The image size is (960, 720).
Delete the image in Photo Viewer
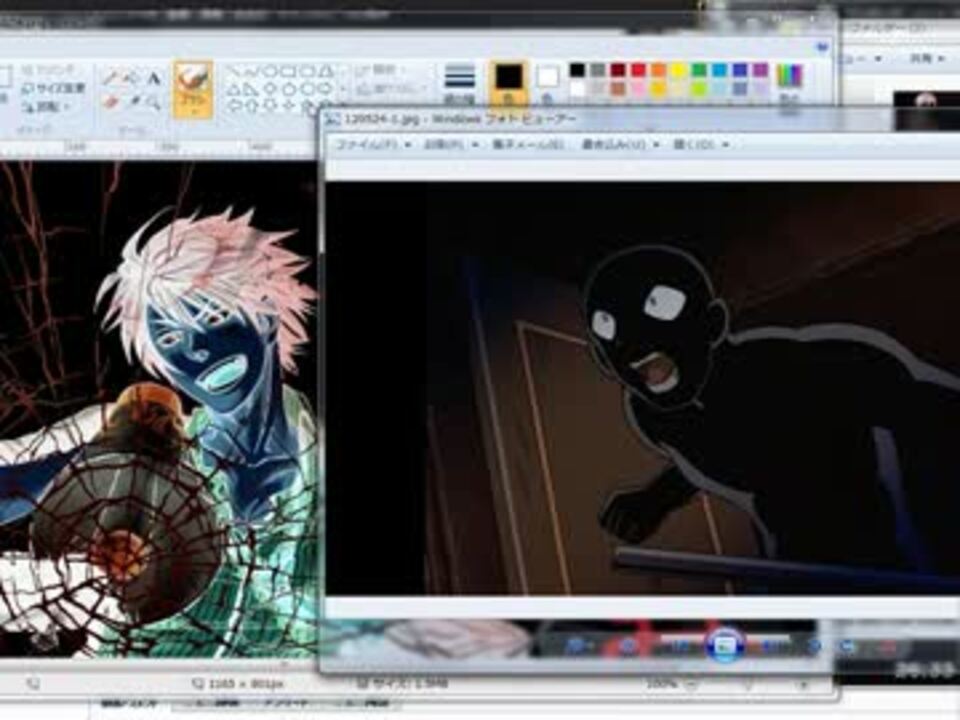coord(887,646)
